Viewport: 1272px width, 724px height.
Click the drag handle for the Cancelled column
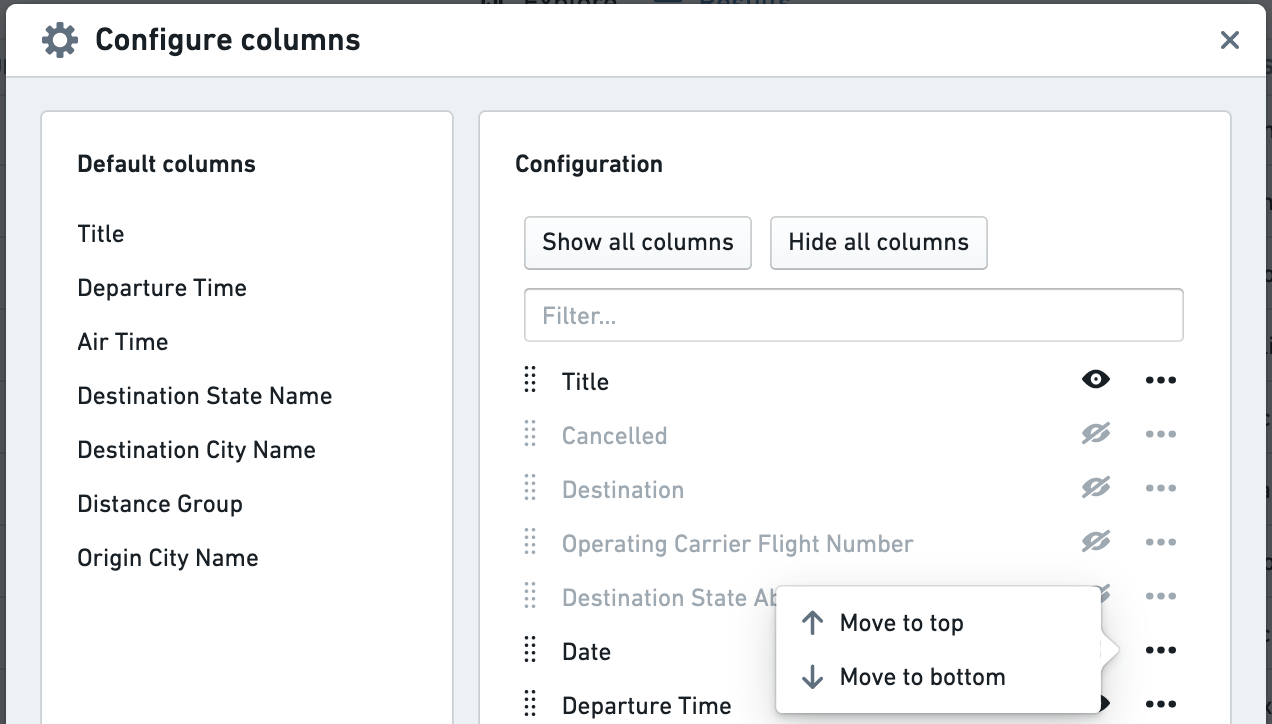tap(530, 434)
